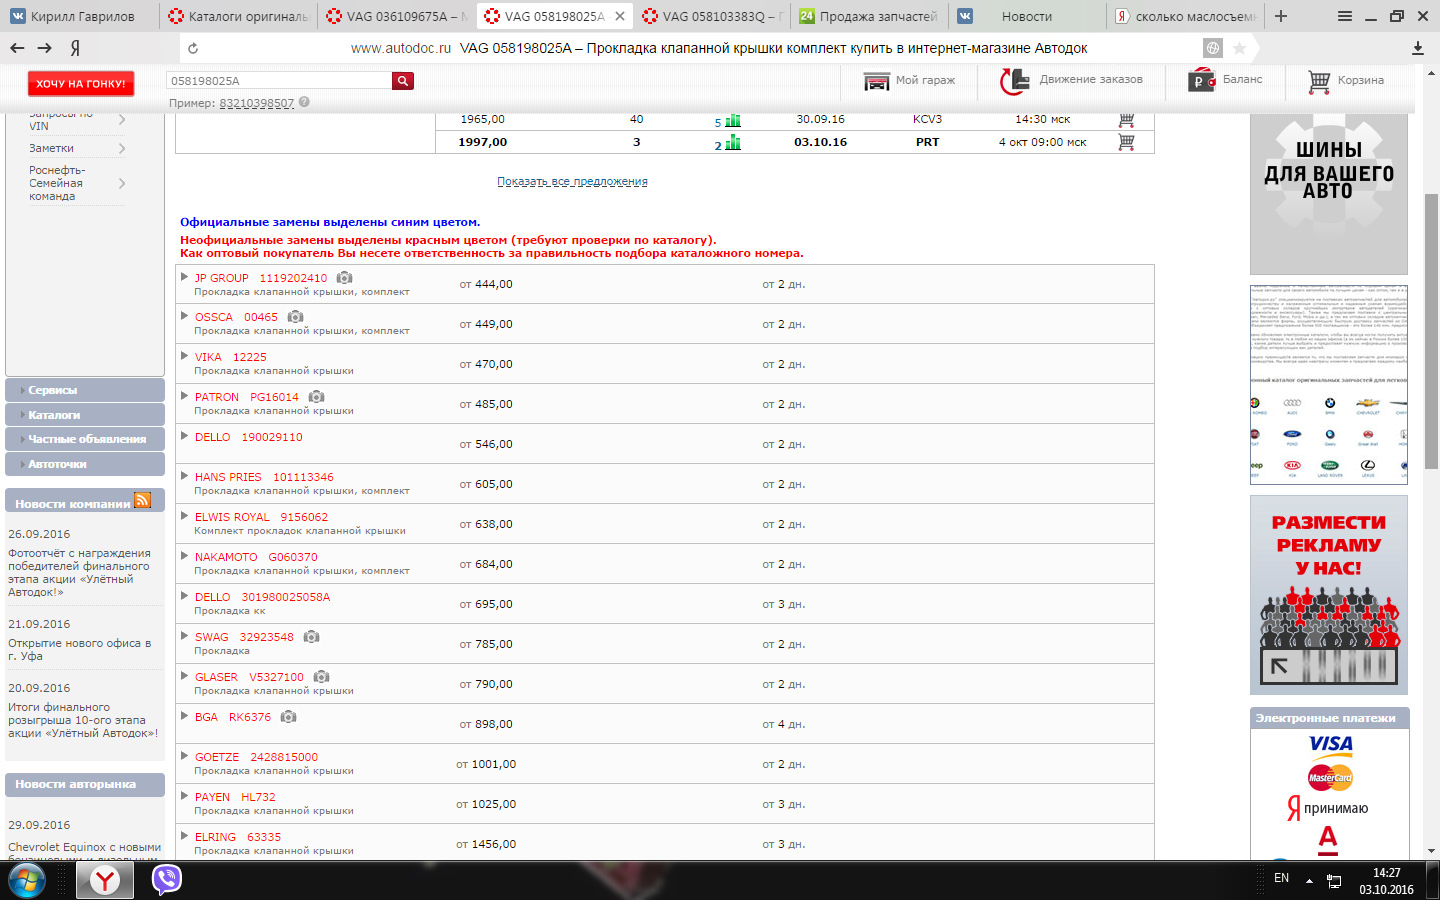This screenshot has height=900, width=1440.
Task: Click the DELLO 301980025058A part link
Action: click(262, 597)
